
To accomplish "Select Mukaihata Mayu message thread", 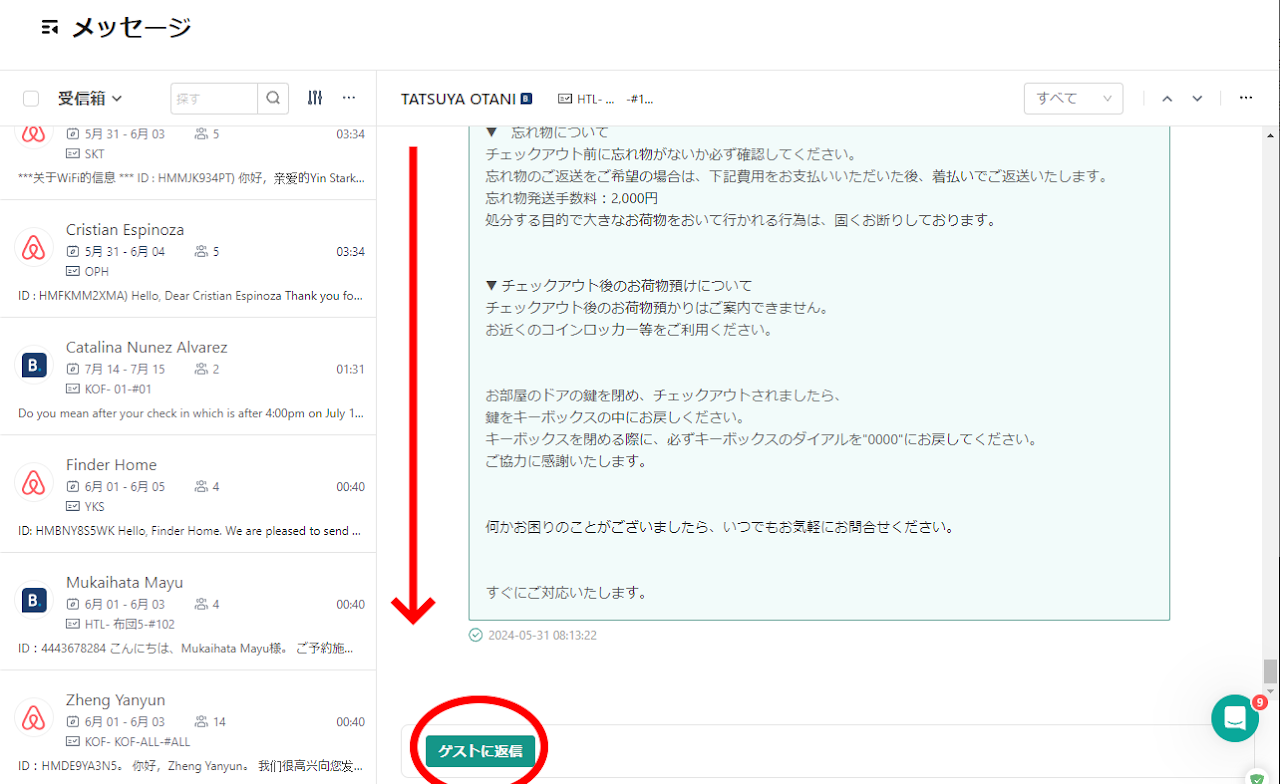I will (x=188, y=611).
